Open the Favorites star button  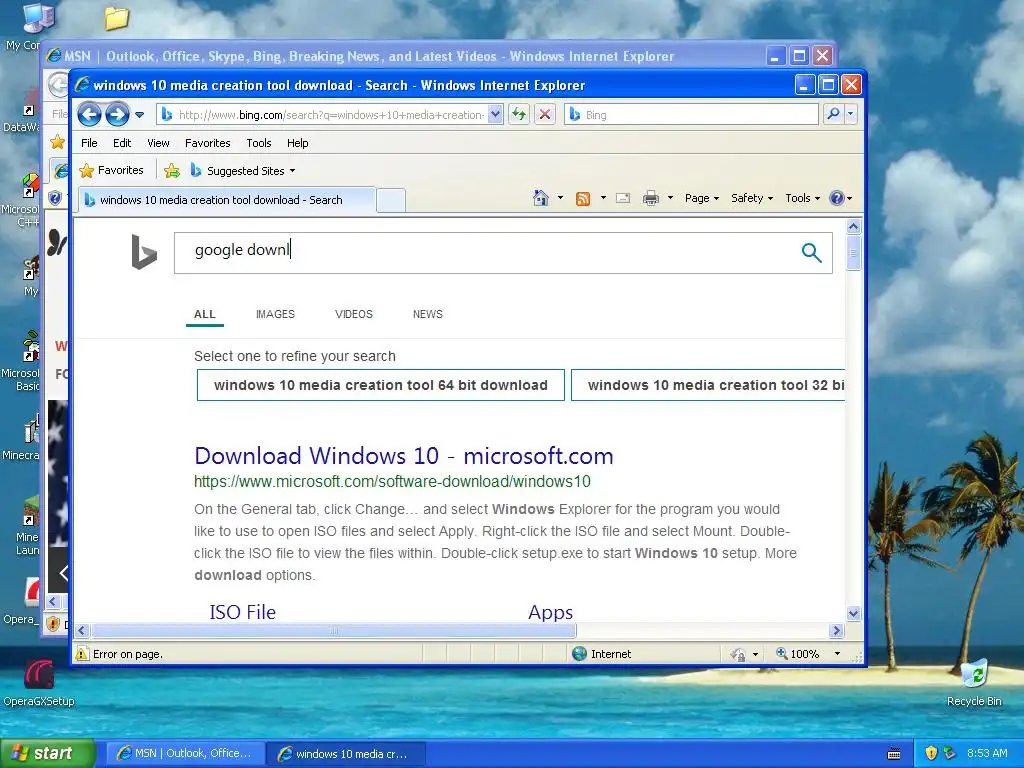click(111, 170)
